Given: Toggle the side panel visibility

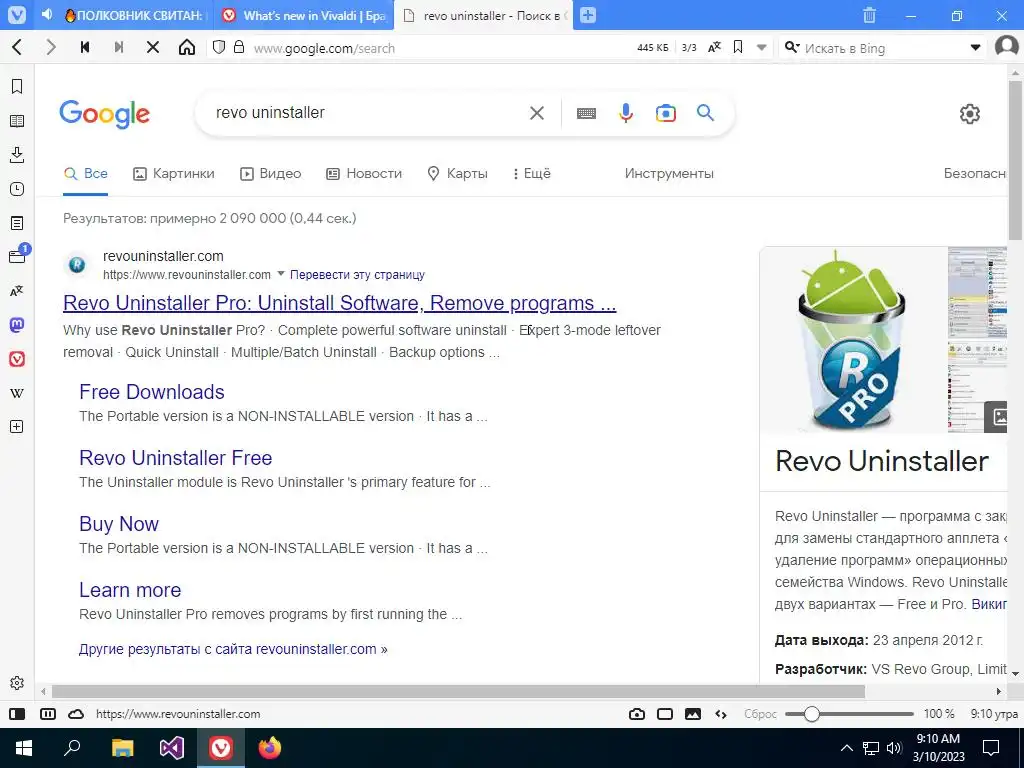Looking at the screenshot, I should click(17, 714).
